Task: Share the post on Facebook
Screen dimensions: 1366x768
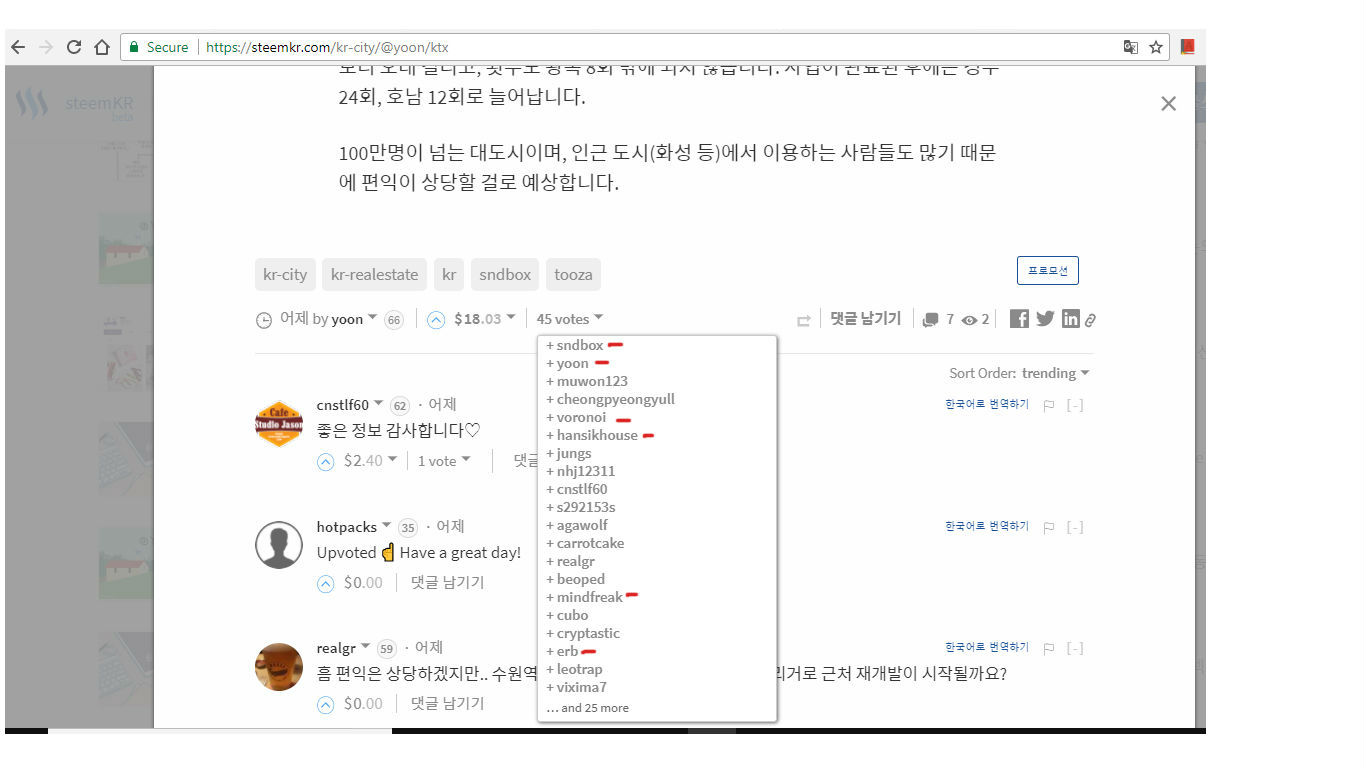Action: pyautogui.click(x=1018, y=318)
